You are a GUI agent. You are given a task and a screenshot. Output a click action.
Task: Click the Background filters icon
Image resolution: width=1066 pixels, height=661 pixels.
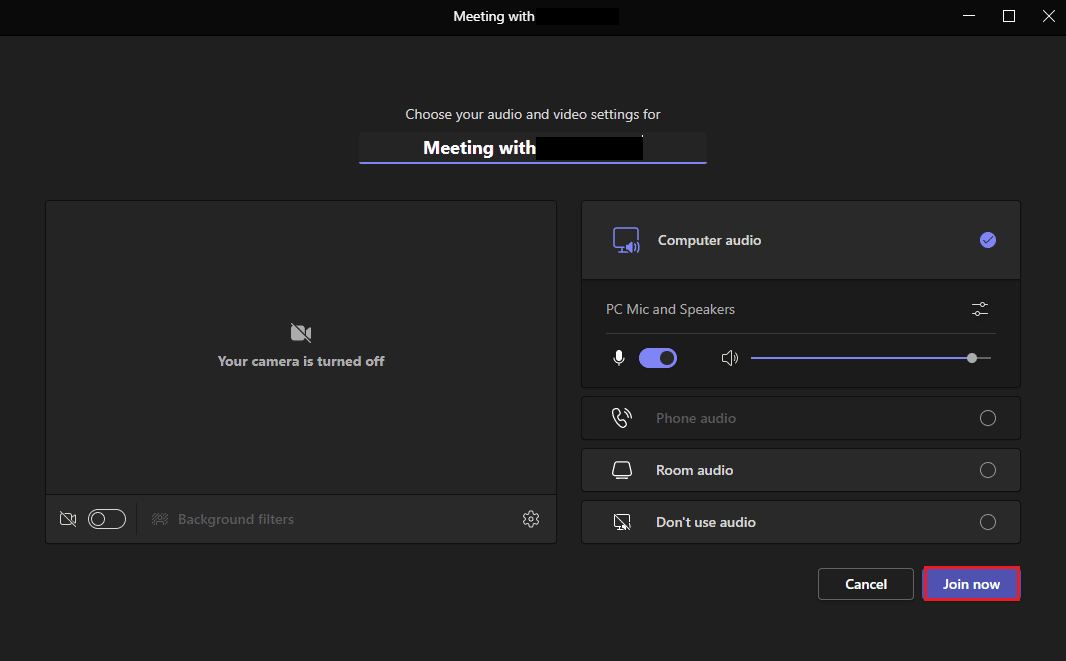(160, 519)
